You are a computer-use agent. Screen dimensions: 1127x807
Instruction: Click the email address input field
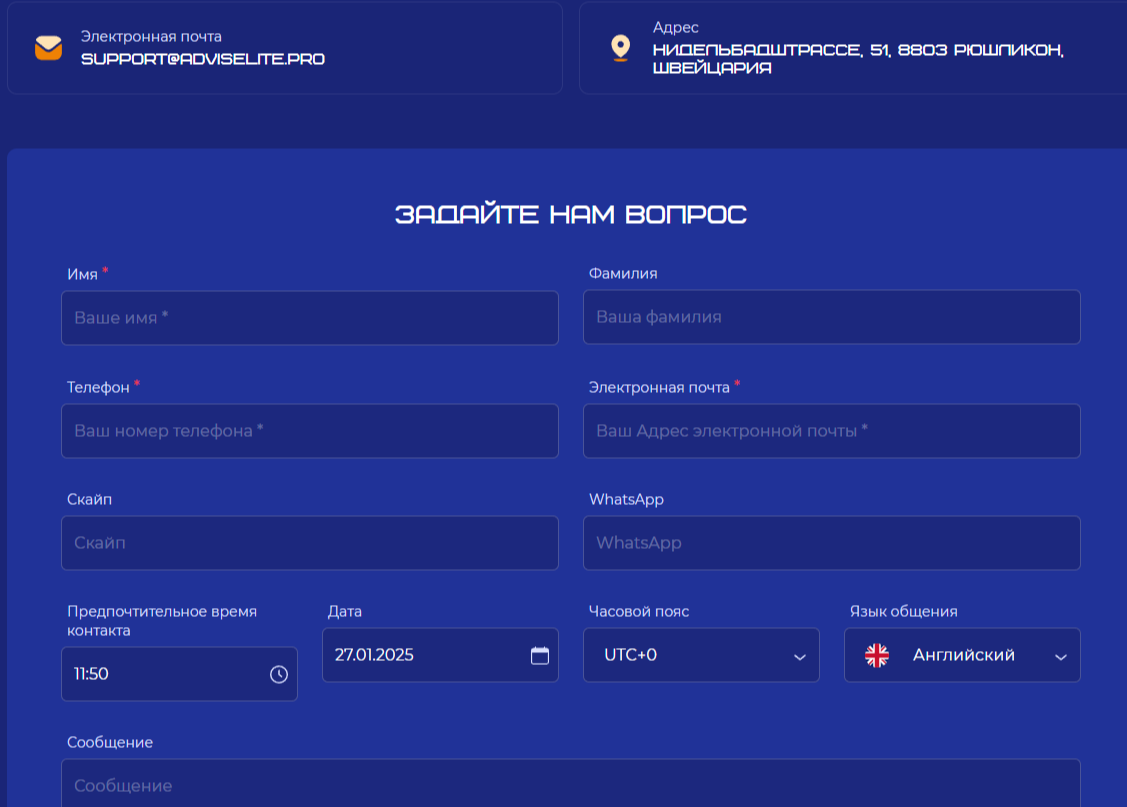[x=832, y=431]
